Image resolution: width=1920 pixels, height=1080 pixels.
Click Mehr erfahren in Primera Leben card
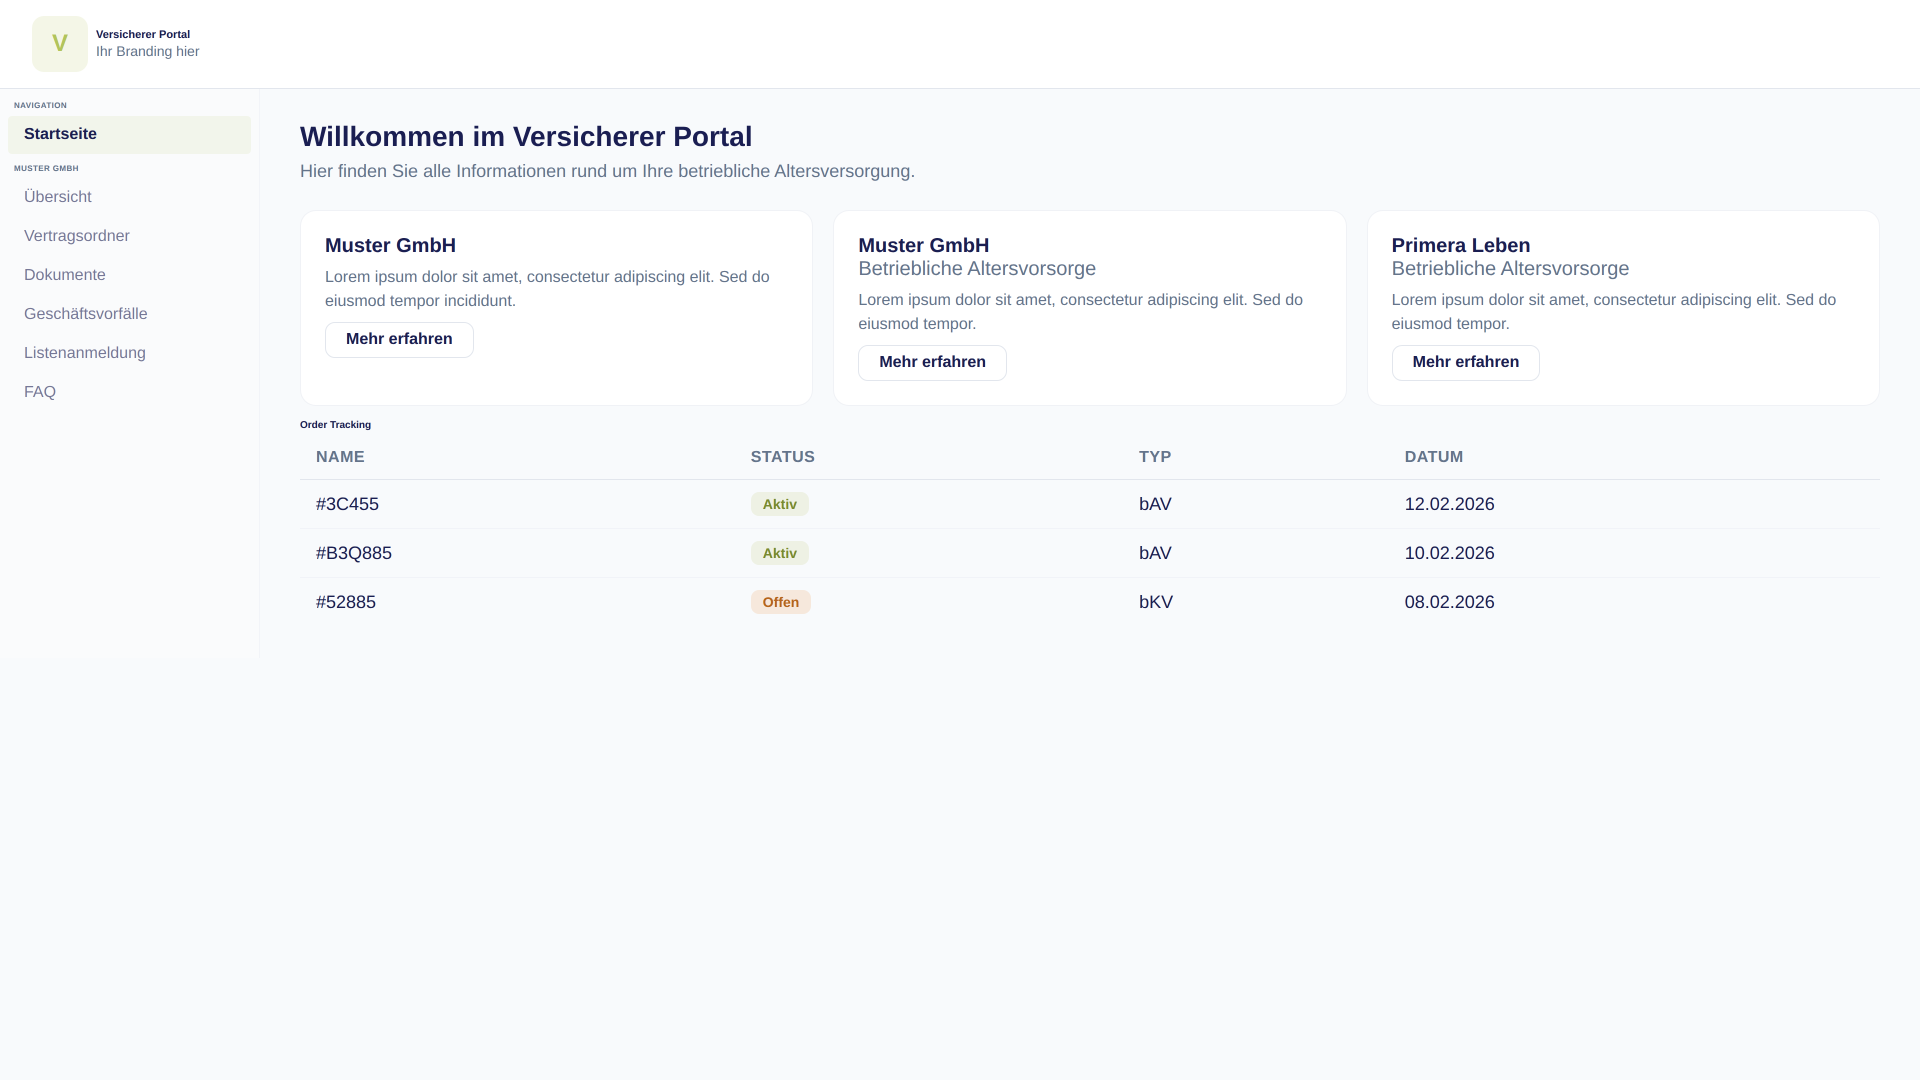[x=1465, y=362]
